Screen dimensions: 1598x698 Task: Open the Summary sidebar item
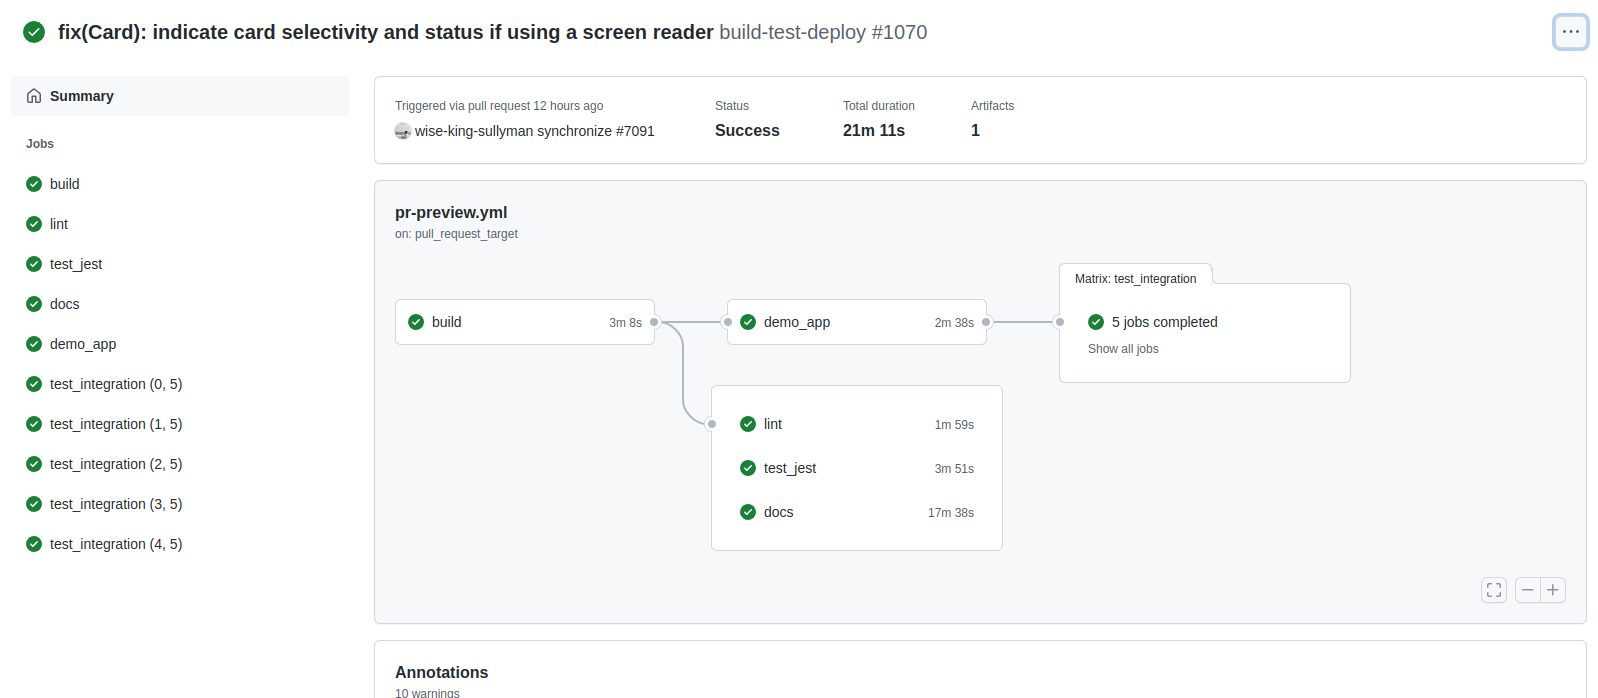[180, 96]
